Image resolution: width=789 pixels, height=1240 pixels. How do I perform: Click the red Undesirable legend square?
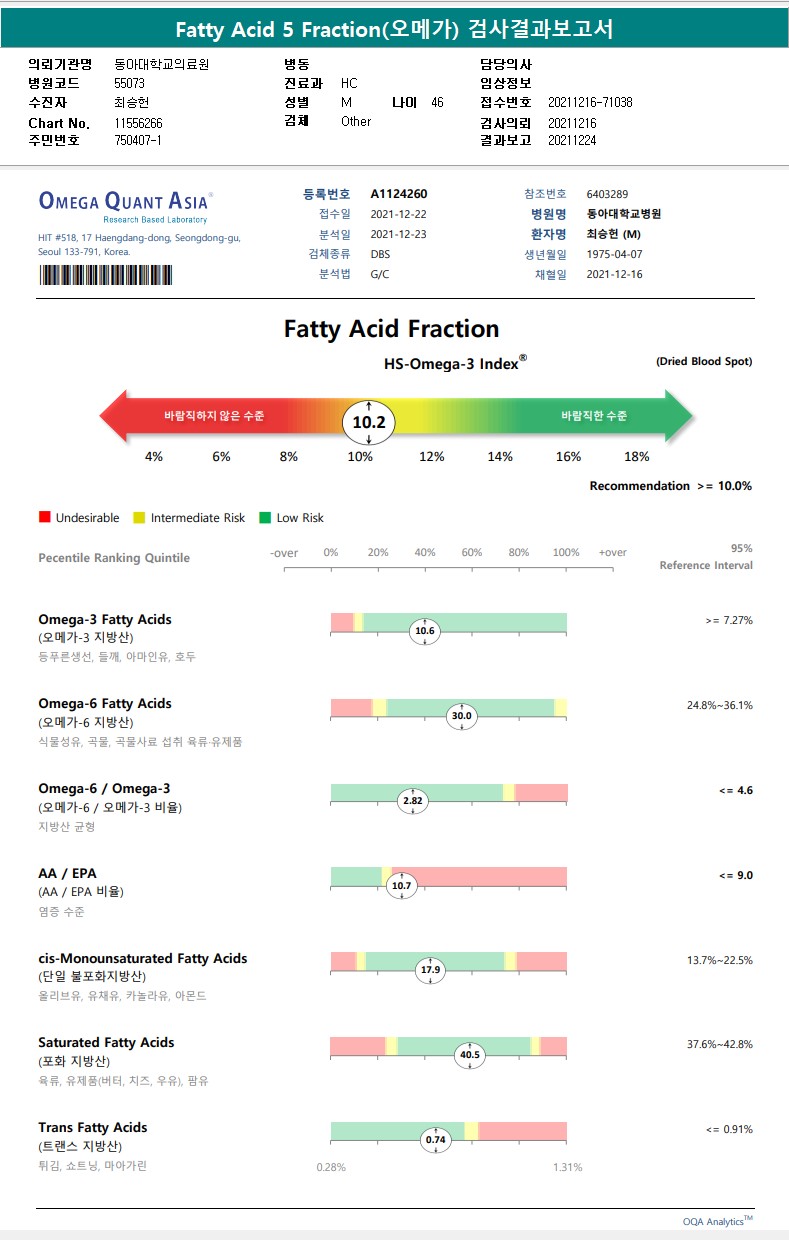(x=44, y=518)
